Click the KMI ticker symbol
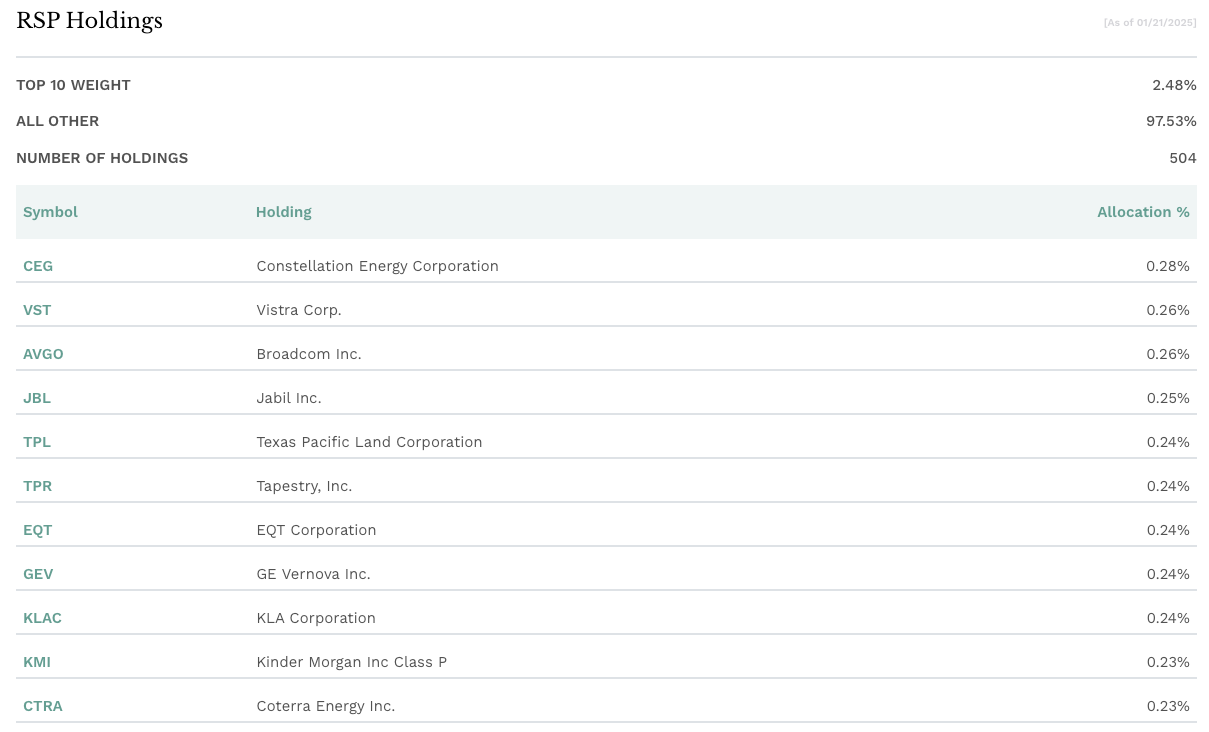 point(37,662)
